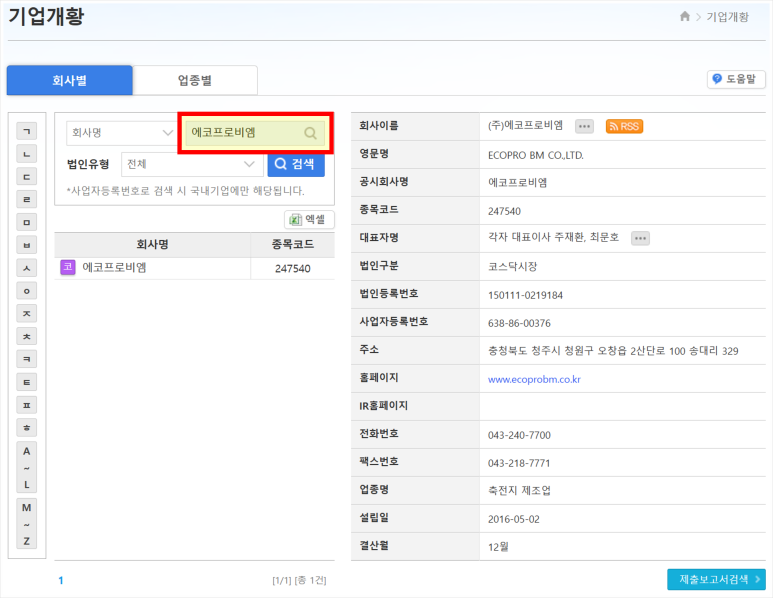The height and width of the screenshot is (598, 773).
Task: Click the 기업개황 breadcrumb text
Action: pos(727,17)
